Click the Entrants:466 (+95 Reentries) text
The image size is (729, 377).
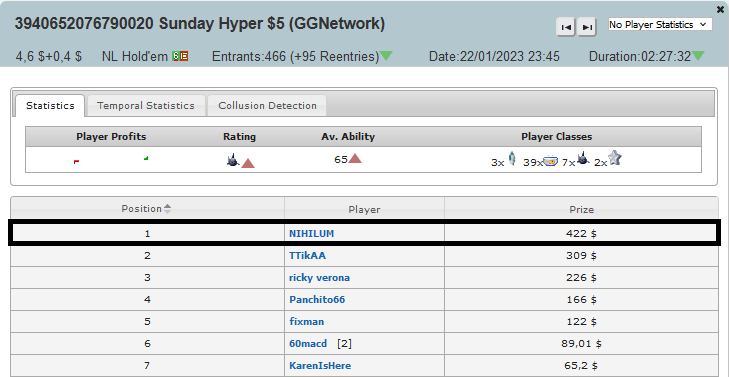(x=296, y=57)
